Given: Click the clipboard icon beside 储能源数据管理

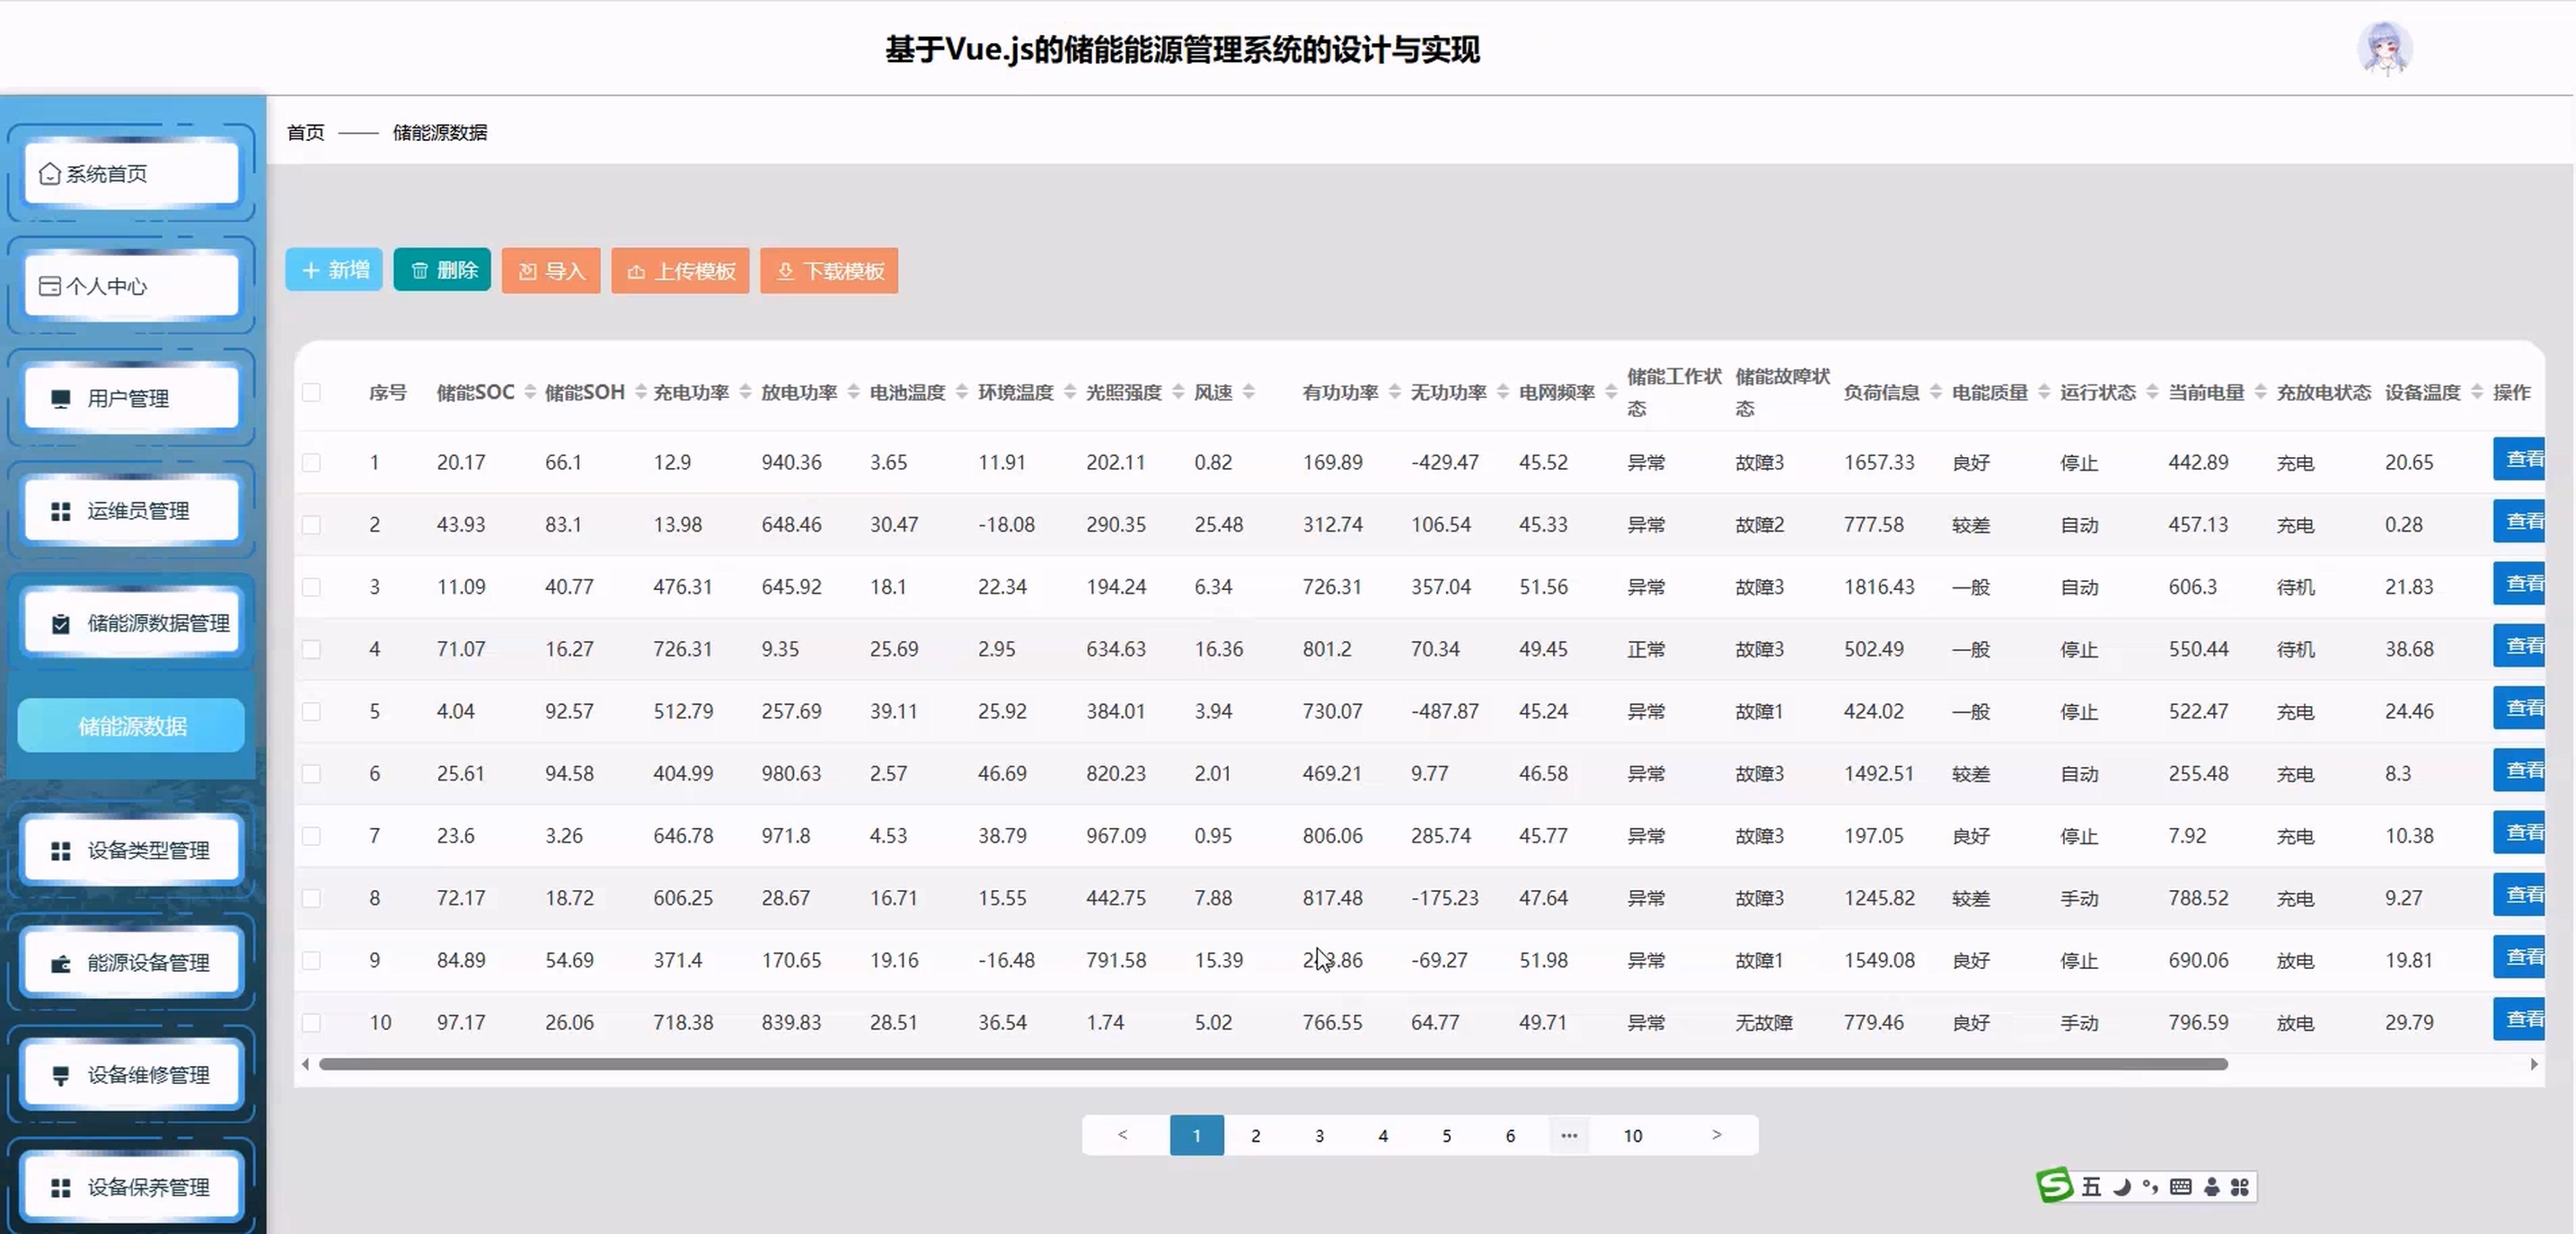Looking at the screenshot, I should (x=61, y=624).
